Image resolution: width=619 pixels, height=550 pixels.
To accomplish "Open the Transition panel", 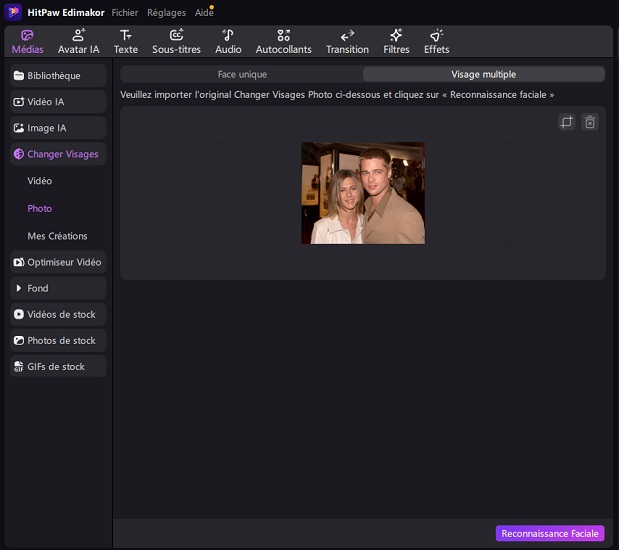I will pyautogui.click(x=347, y=41).
